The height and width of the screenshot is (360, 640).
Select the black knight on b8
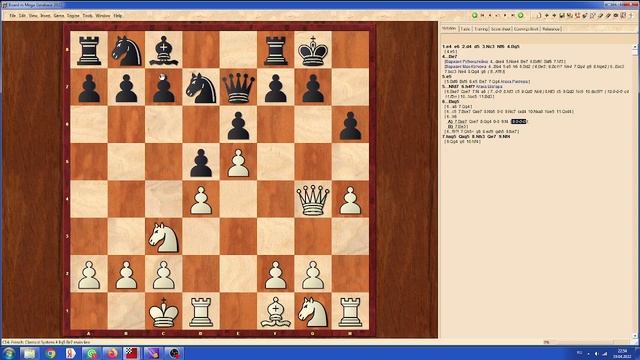[x=126, y=50]
